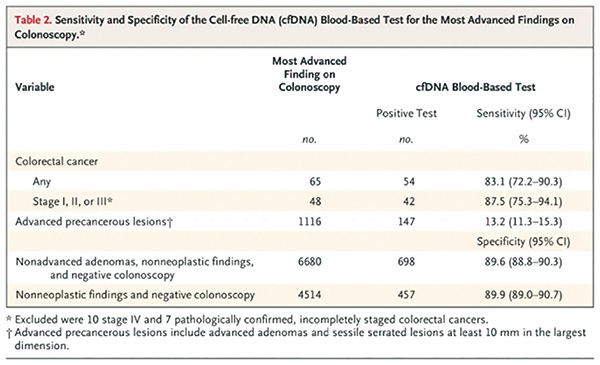The width and height of the screenshot is (600, 365).
Task: Click the Any row label
Action: pyautogui.click(x=42, y=181)
